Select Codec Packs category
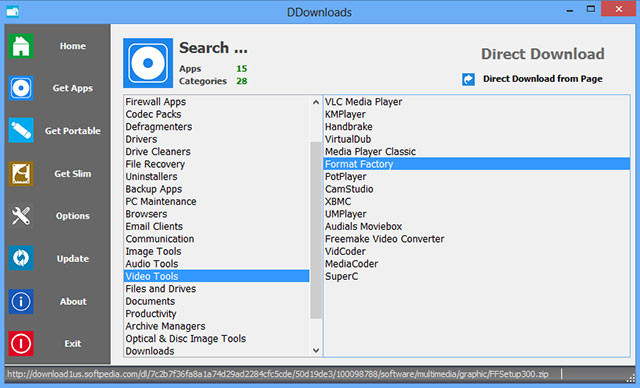The image size is (640, 388). point(217,114)
